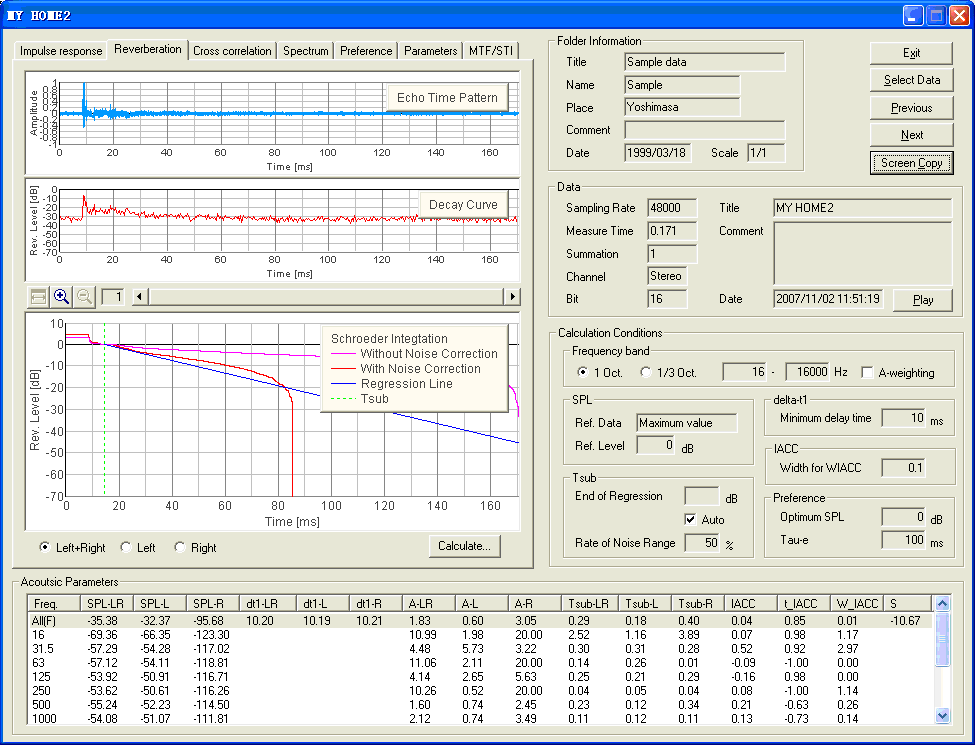
Task: Click the lower frequency limit field 16
Action: [x=744, y=372]
